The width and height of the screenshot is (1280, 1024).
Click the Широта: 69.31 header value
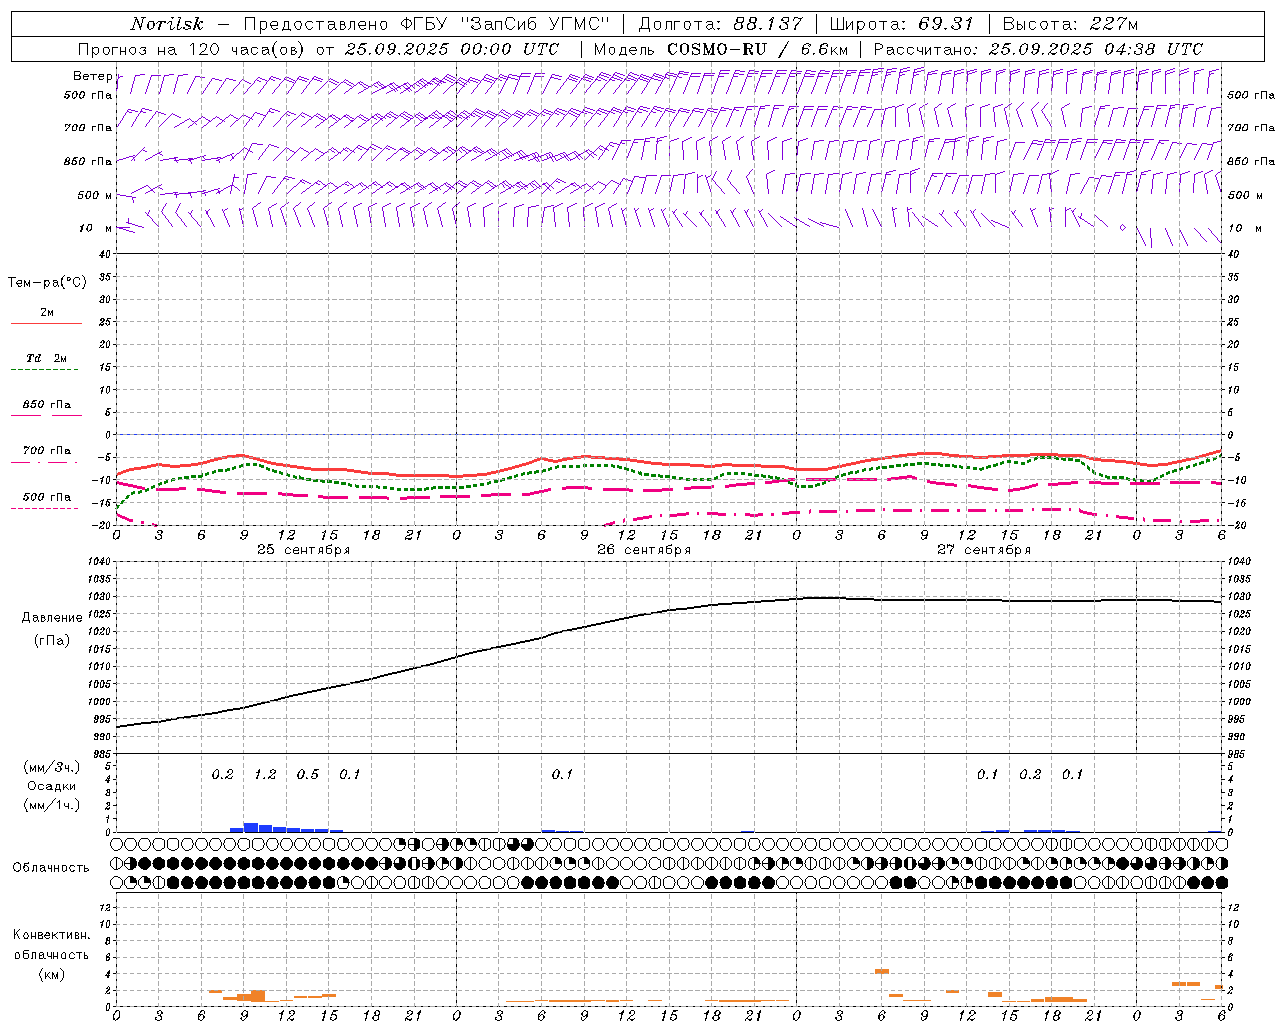click(902, 24)
